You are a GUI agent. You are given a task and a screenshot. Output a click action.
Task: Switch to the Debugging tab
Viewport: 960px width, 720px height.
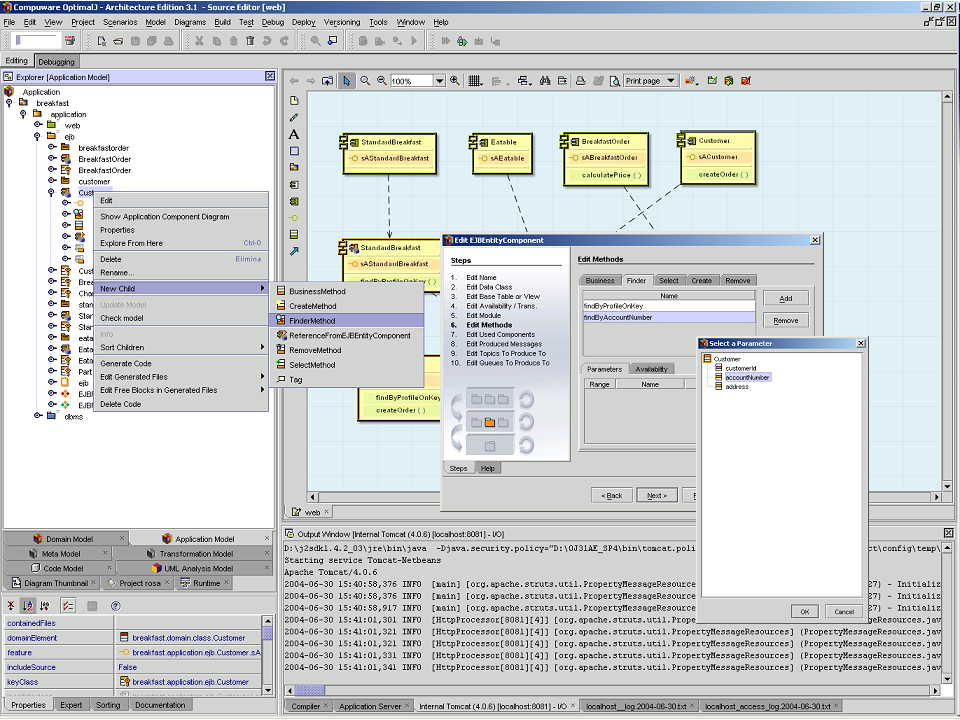pyautogui.click(x=56, y=62)
